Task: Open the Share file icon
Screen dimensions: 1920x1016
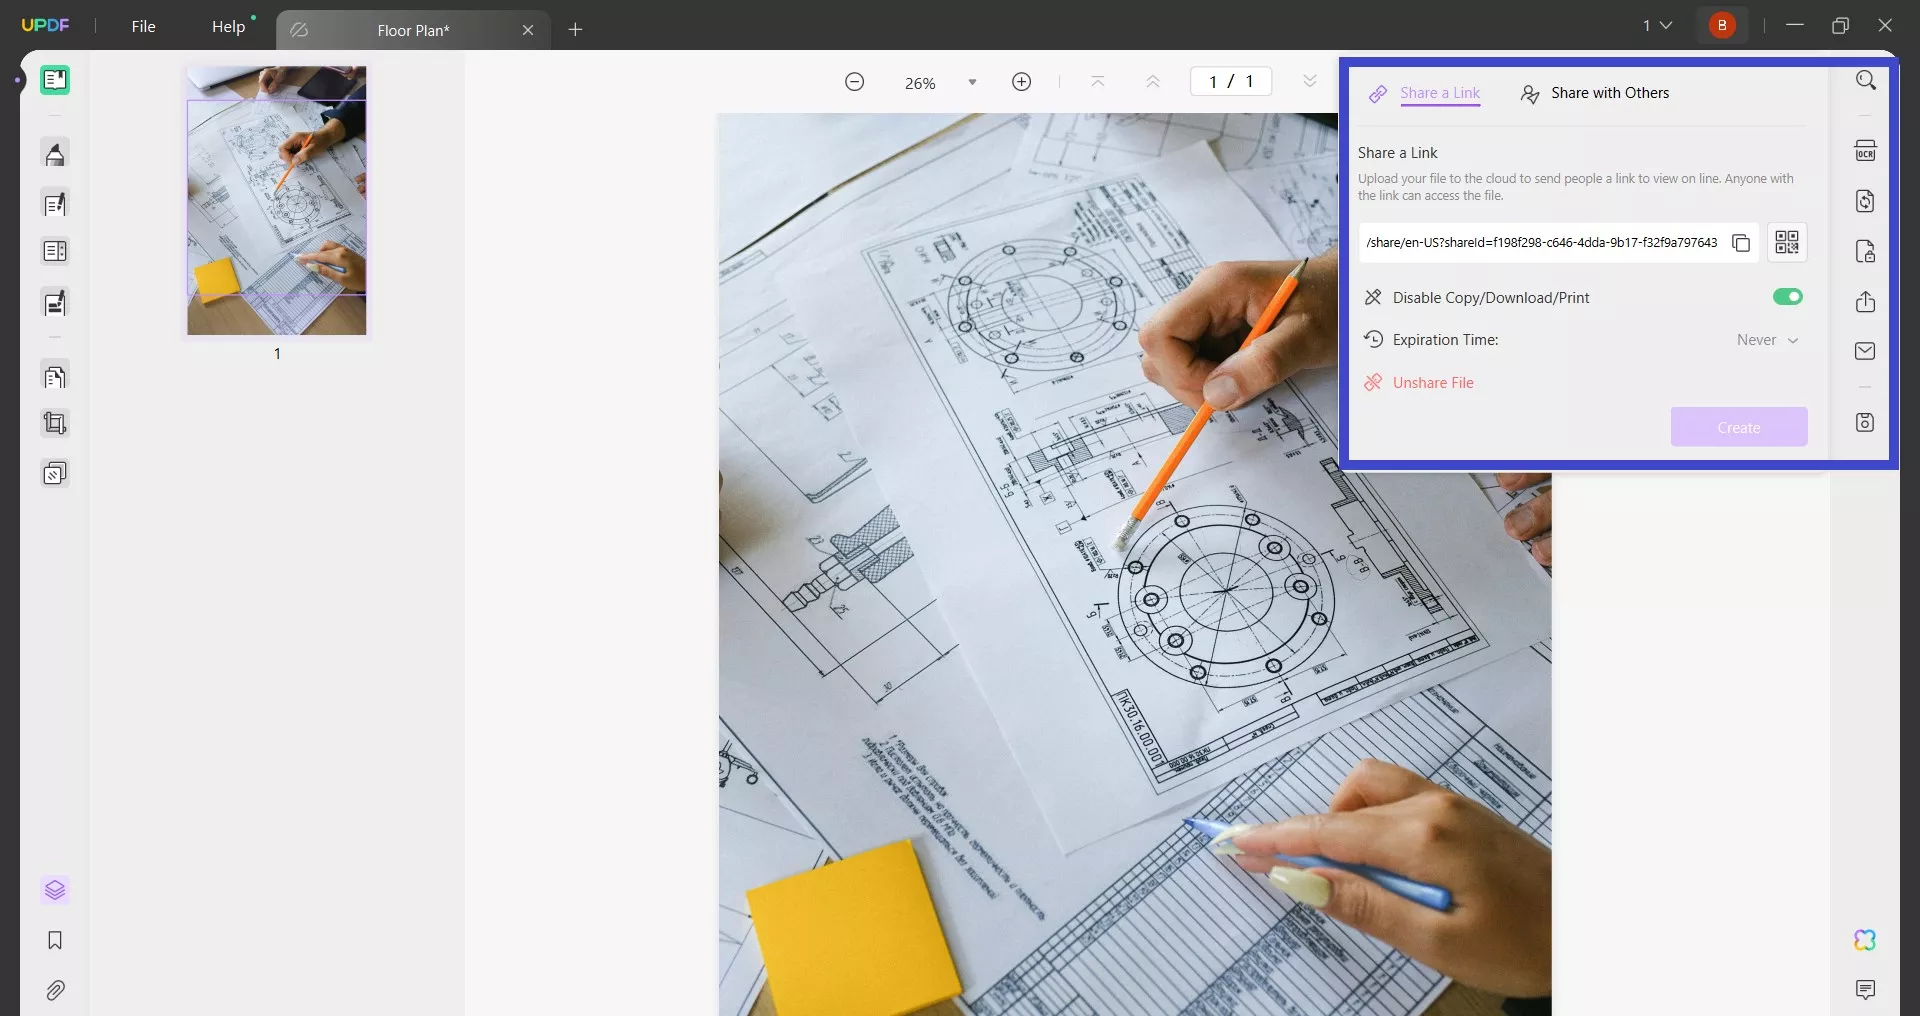Action: pyautogui.click(x=1866, y=302)
